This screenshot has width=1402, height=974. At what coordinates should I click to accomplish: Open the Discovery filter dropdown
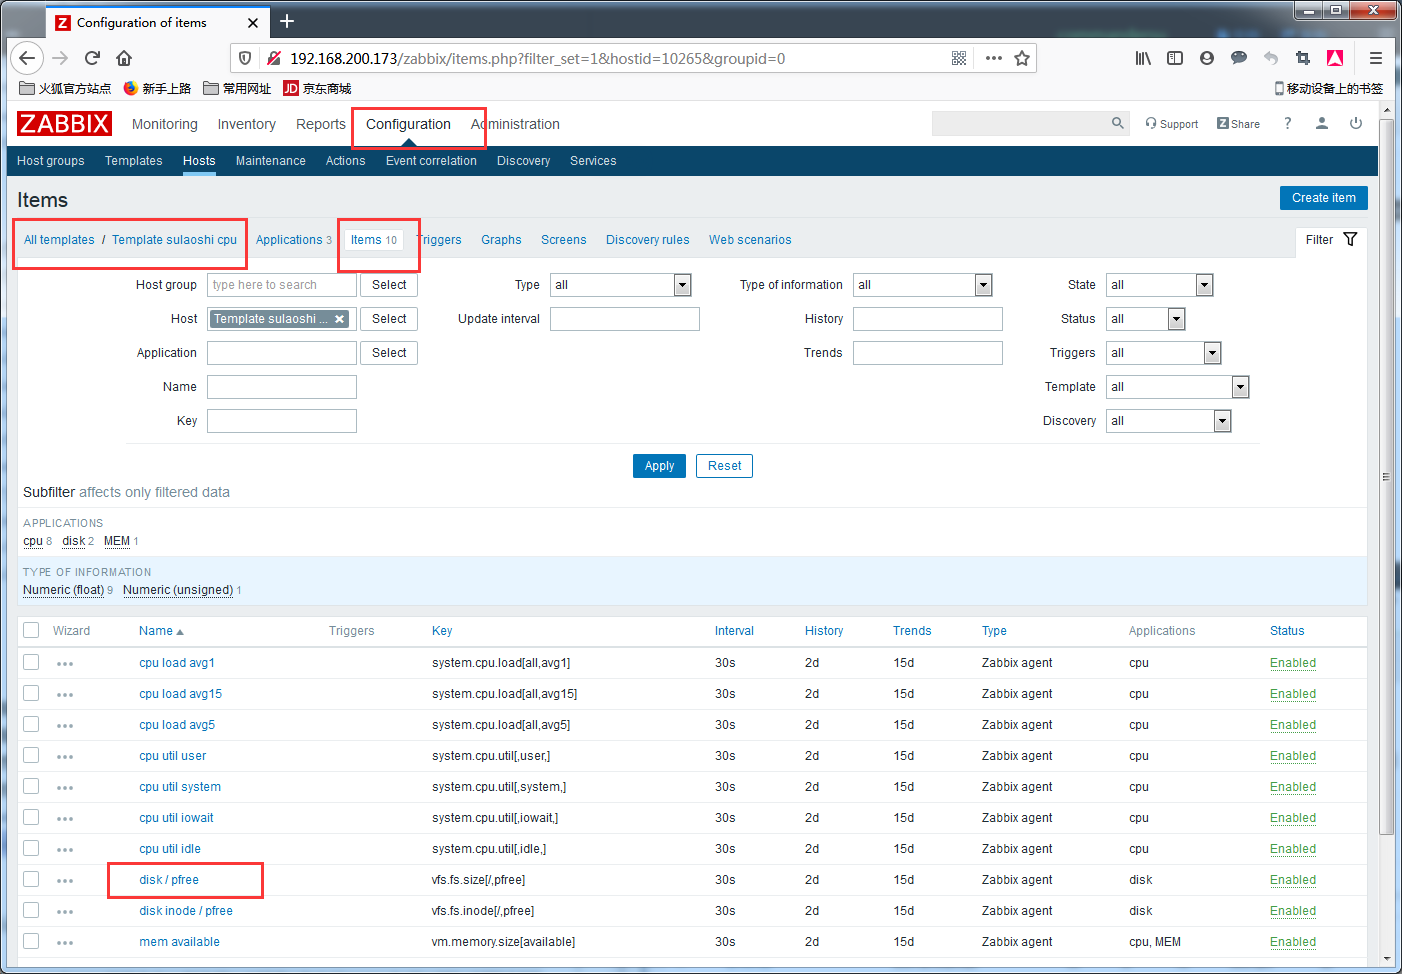coord(1169,421)
